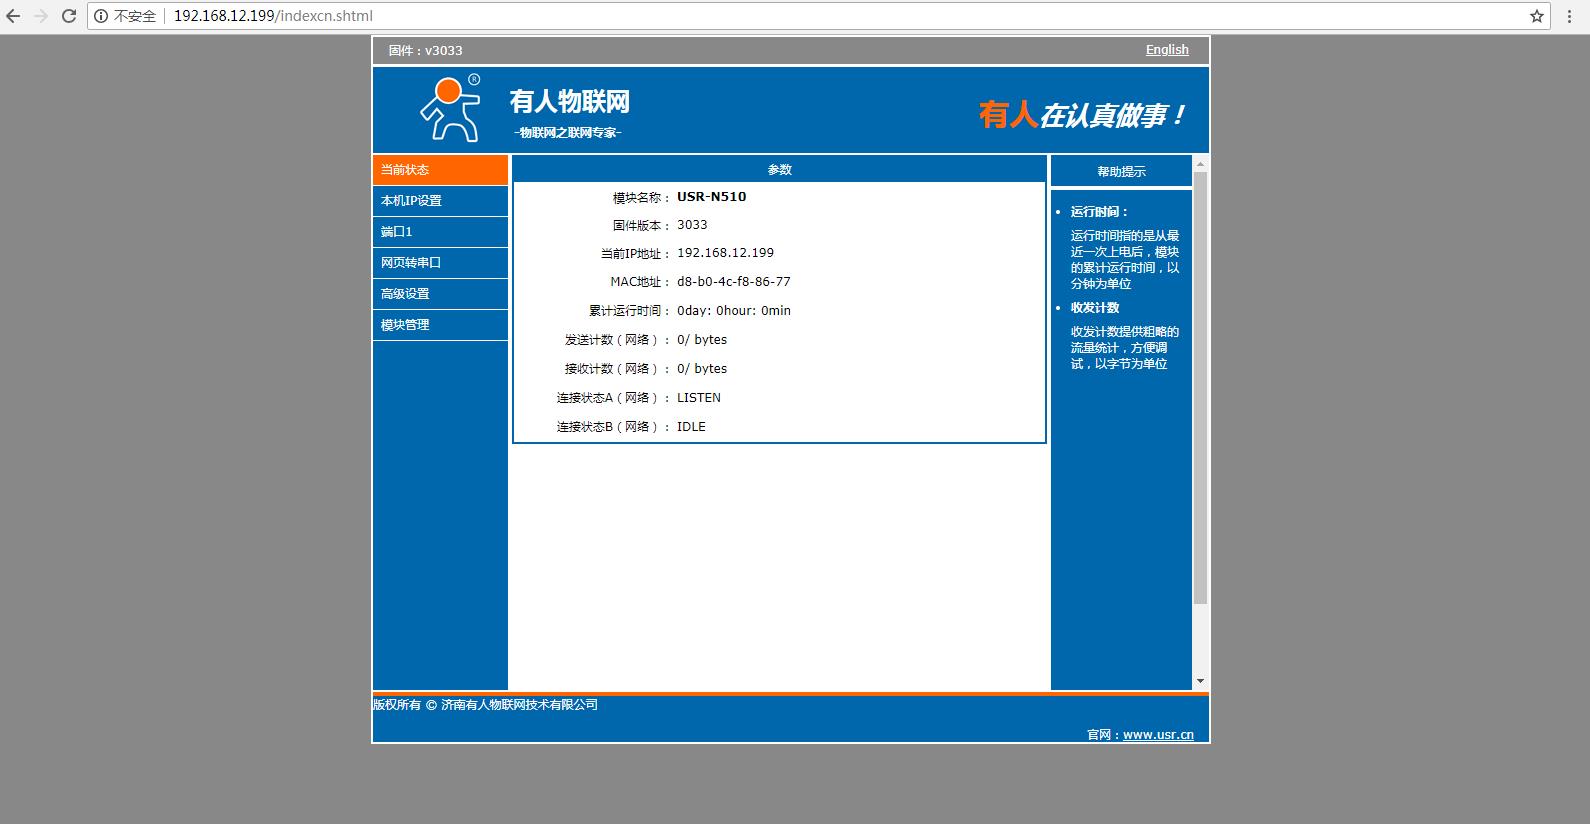Click the 帮助提示 panel header

(x=1121, y=172)
